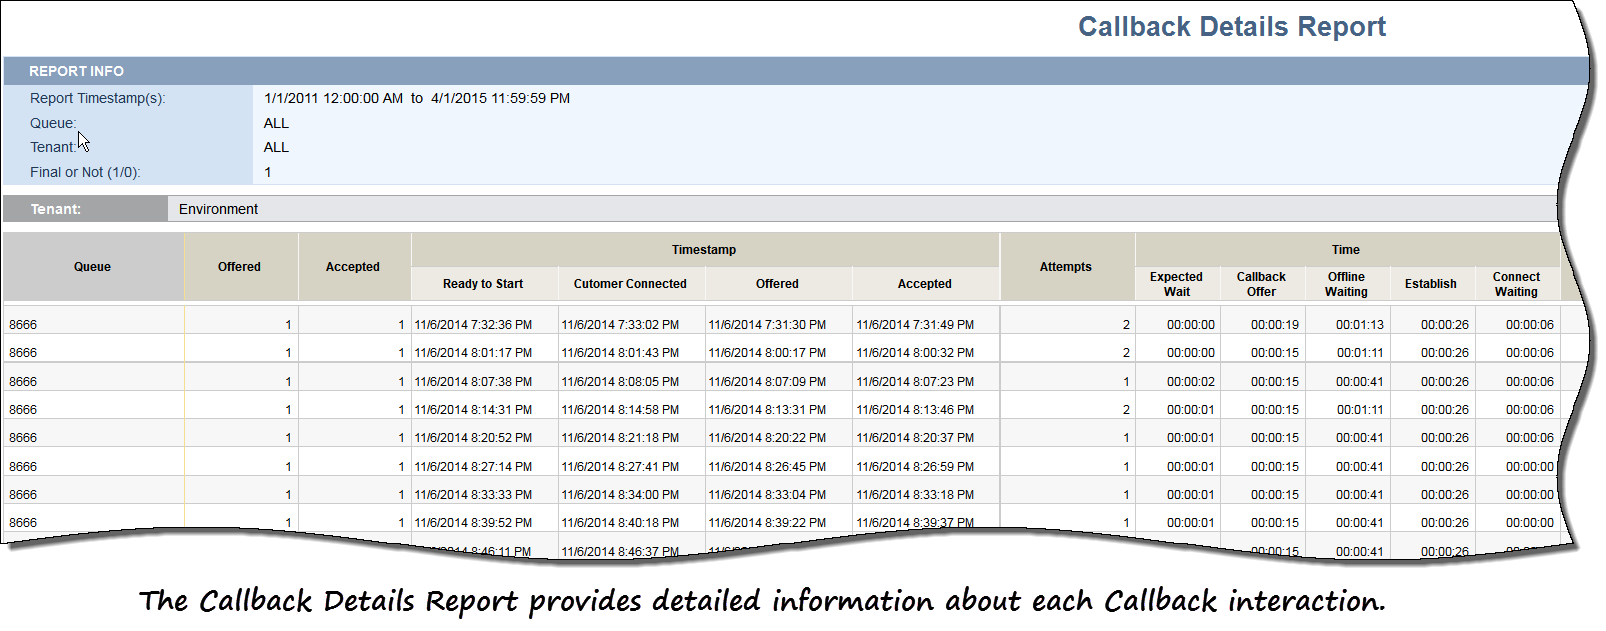Click the Callback Offer column header
The image size is (1606, 631).
pos(1261,284)
